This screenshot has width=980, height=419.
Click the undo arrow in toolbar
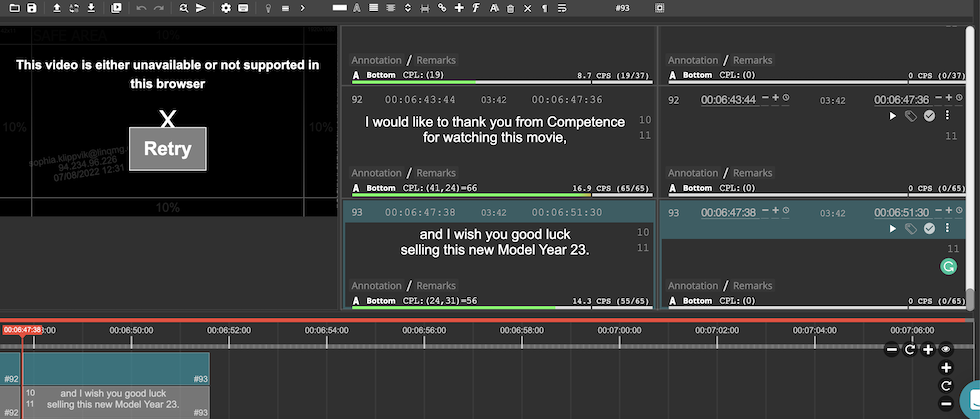[141, 8]
